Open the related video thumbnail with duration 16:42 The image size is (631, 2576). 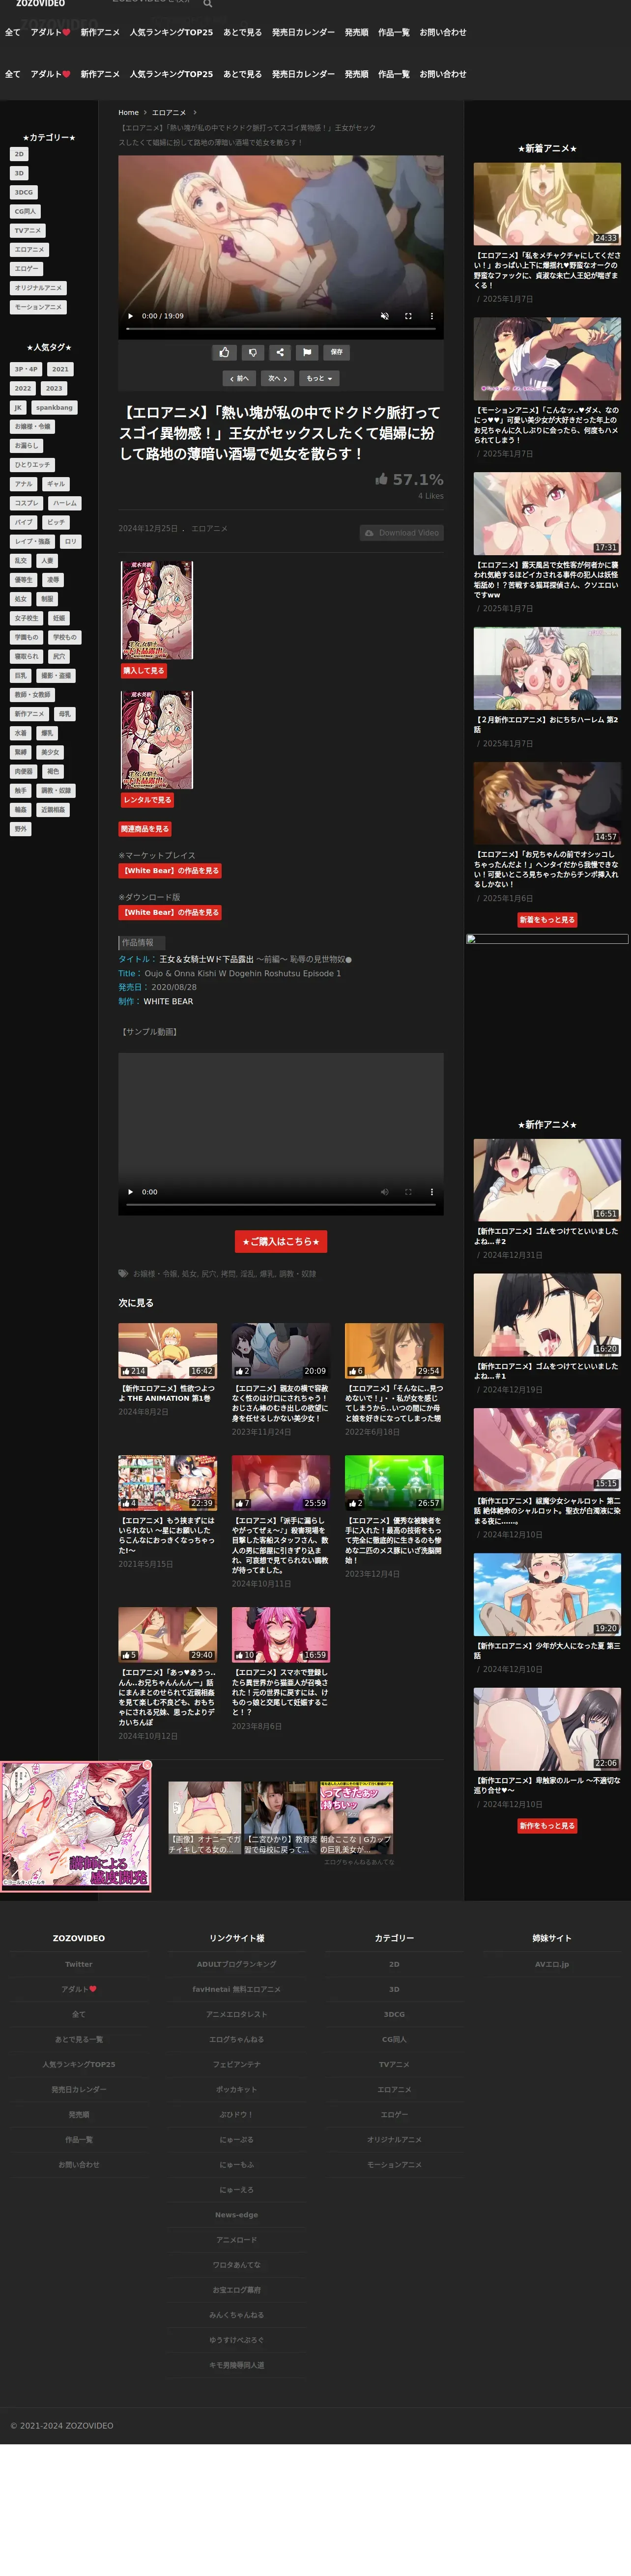pos(168,1350)
